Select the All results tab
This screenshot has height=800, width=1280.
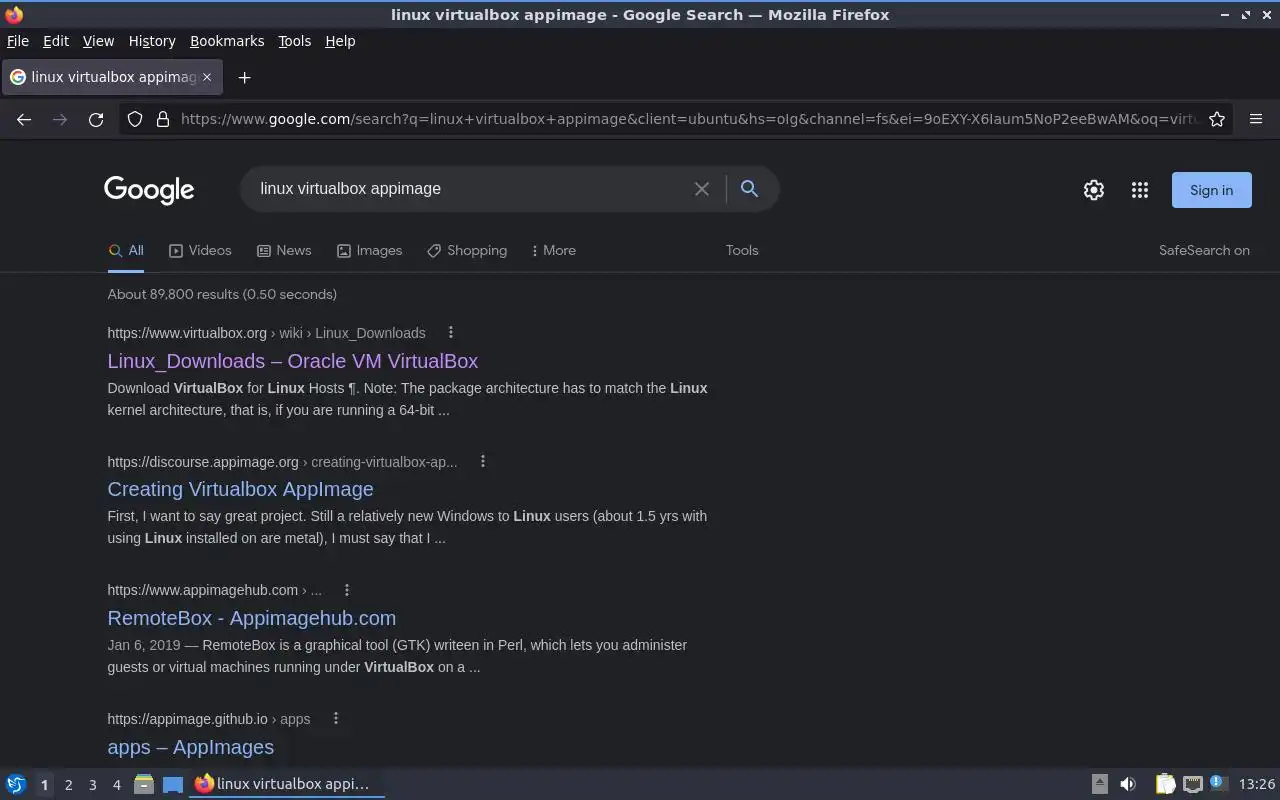[x=126, y=250]
